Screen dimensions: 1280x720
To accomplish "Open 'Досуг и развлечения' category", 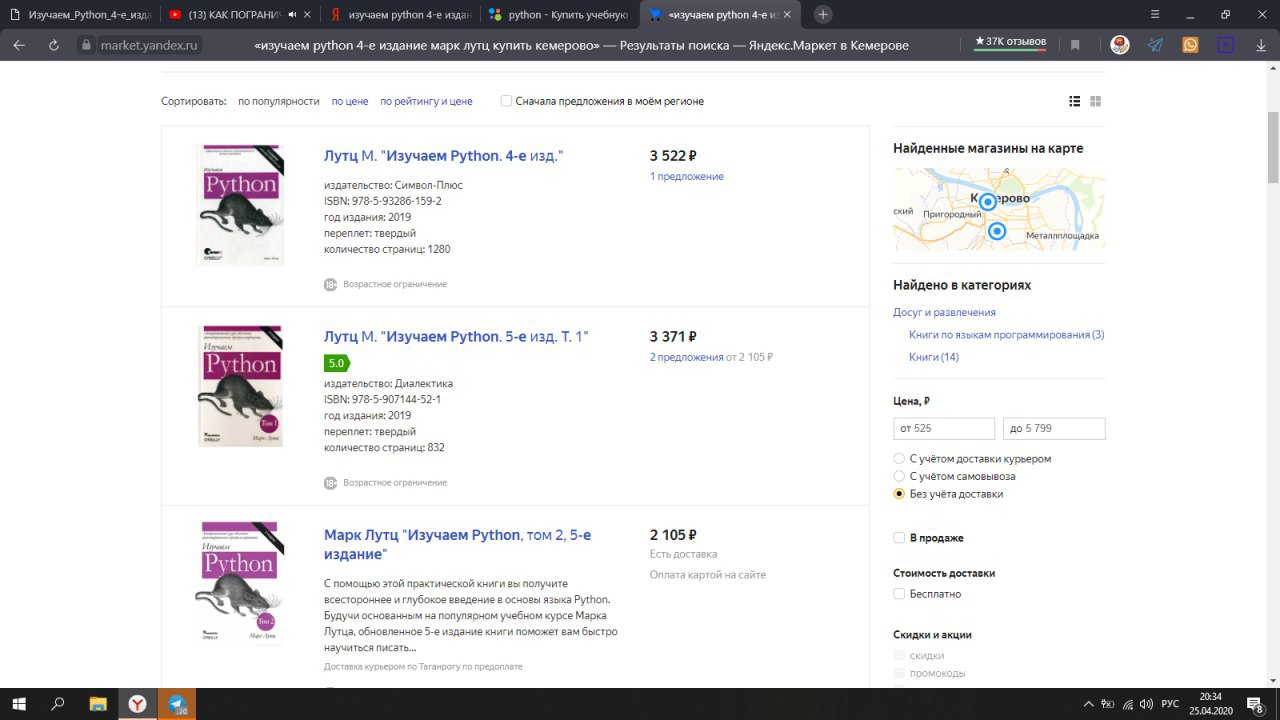I will [x=944, y=312].
